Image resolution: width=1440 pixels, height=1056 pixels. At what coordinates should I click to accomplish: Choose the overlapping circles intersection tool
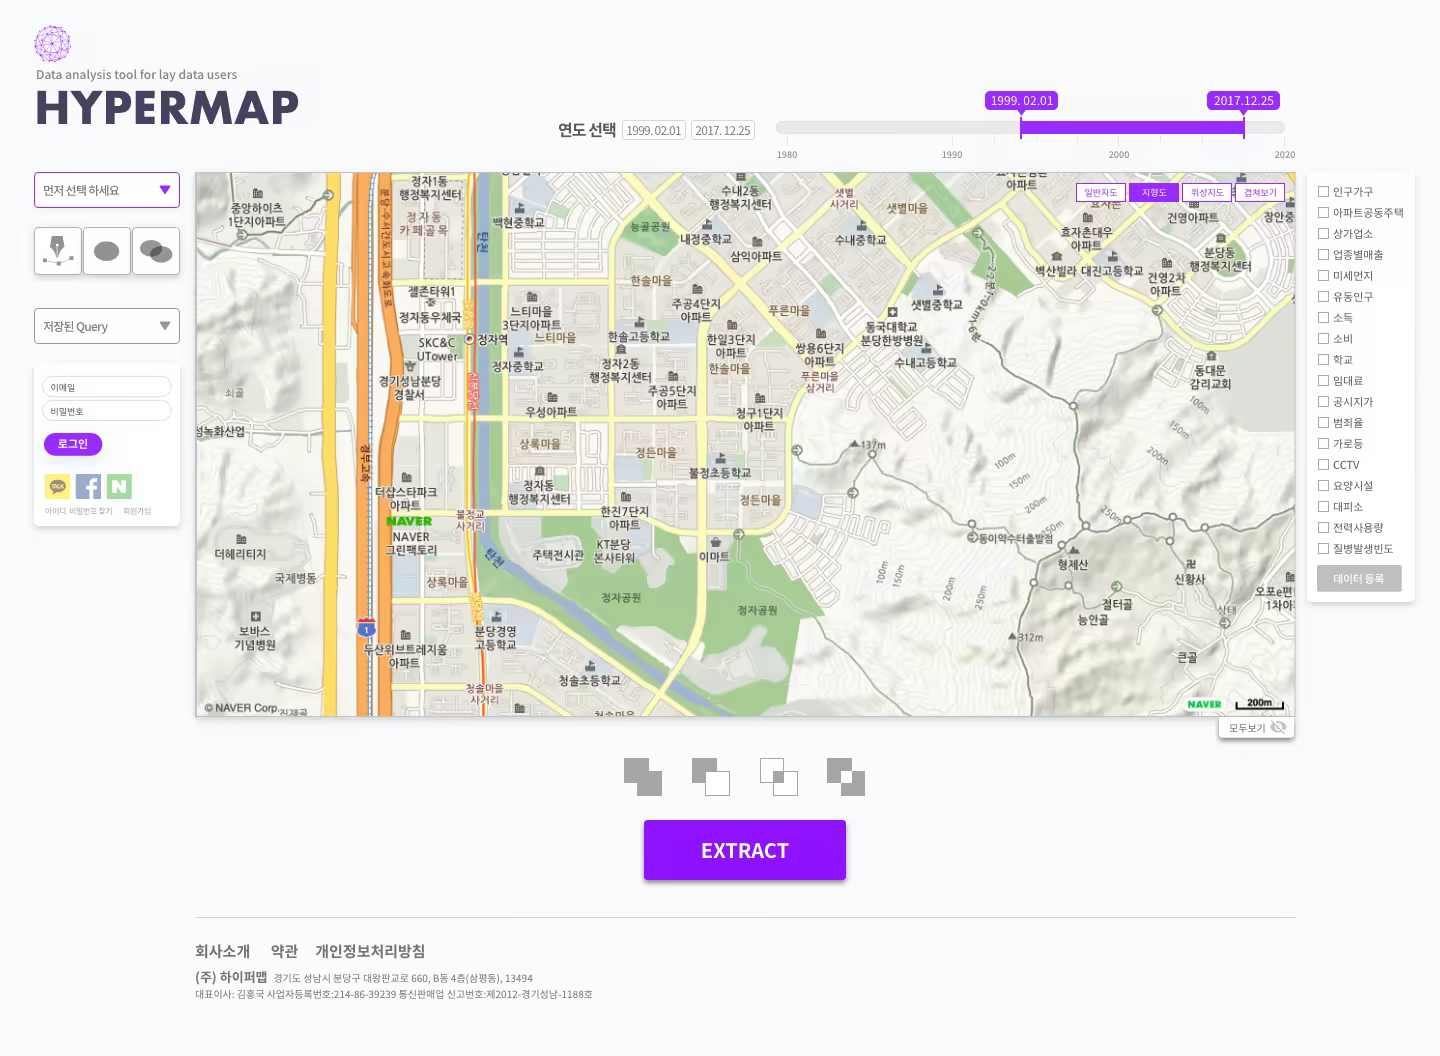point(156,251)
